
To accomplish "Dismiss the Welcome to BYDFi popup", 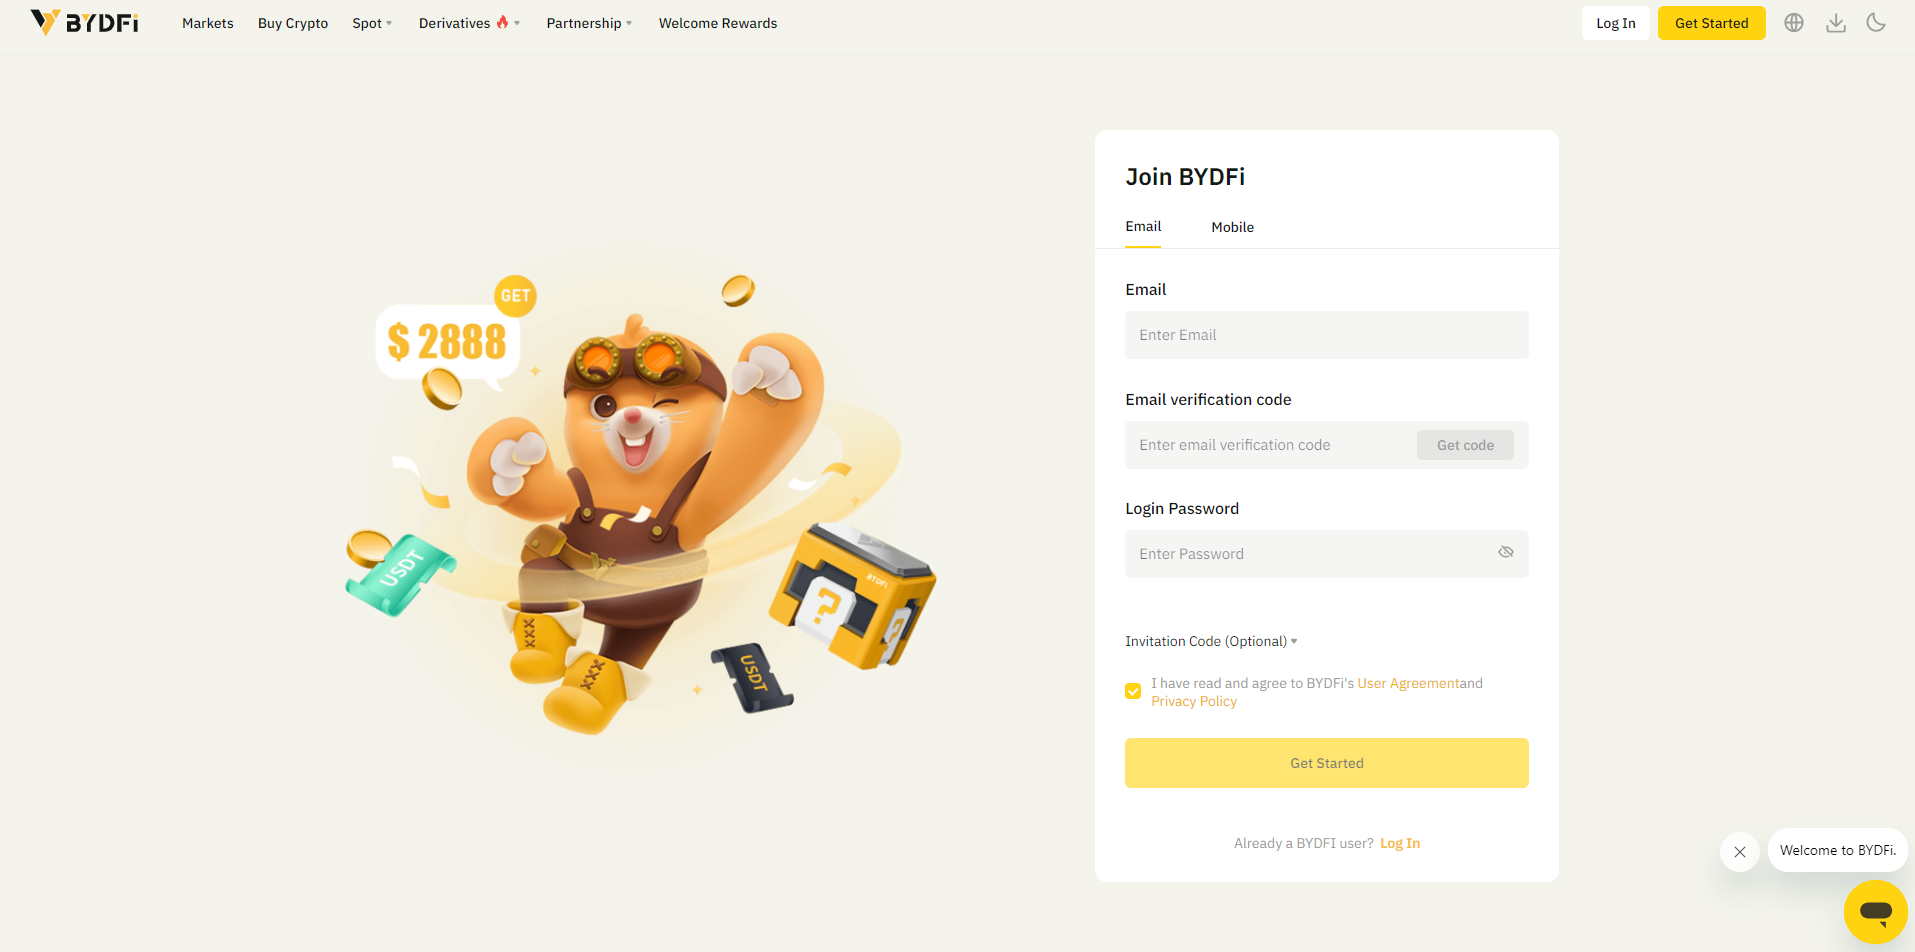I will point(1740,852).
